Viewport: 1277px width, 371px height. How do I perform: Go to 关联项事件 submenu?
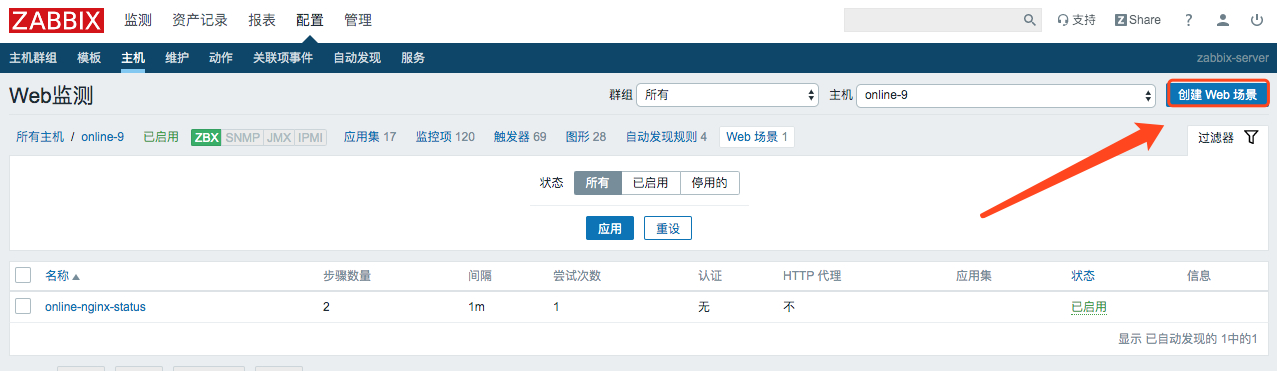click(283, 58)
